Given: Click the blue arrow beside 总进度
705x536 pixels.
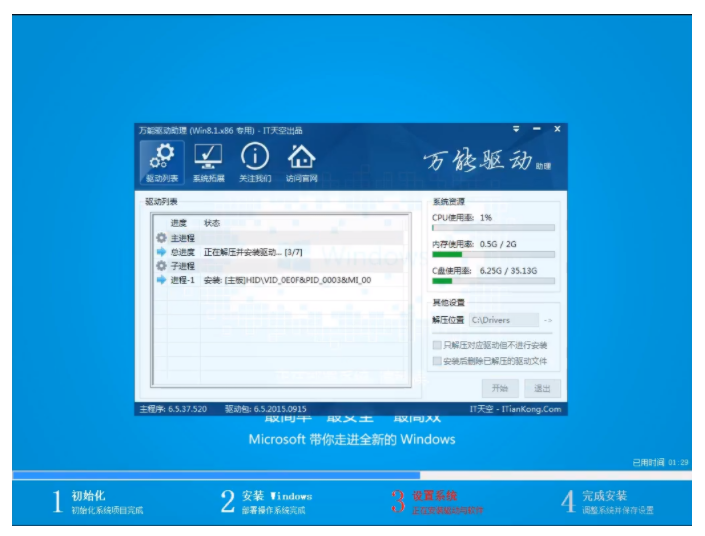Looking at the screenshot, I should pos(161,252).
